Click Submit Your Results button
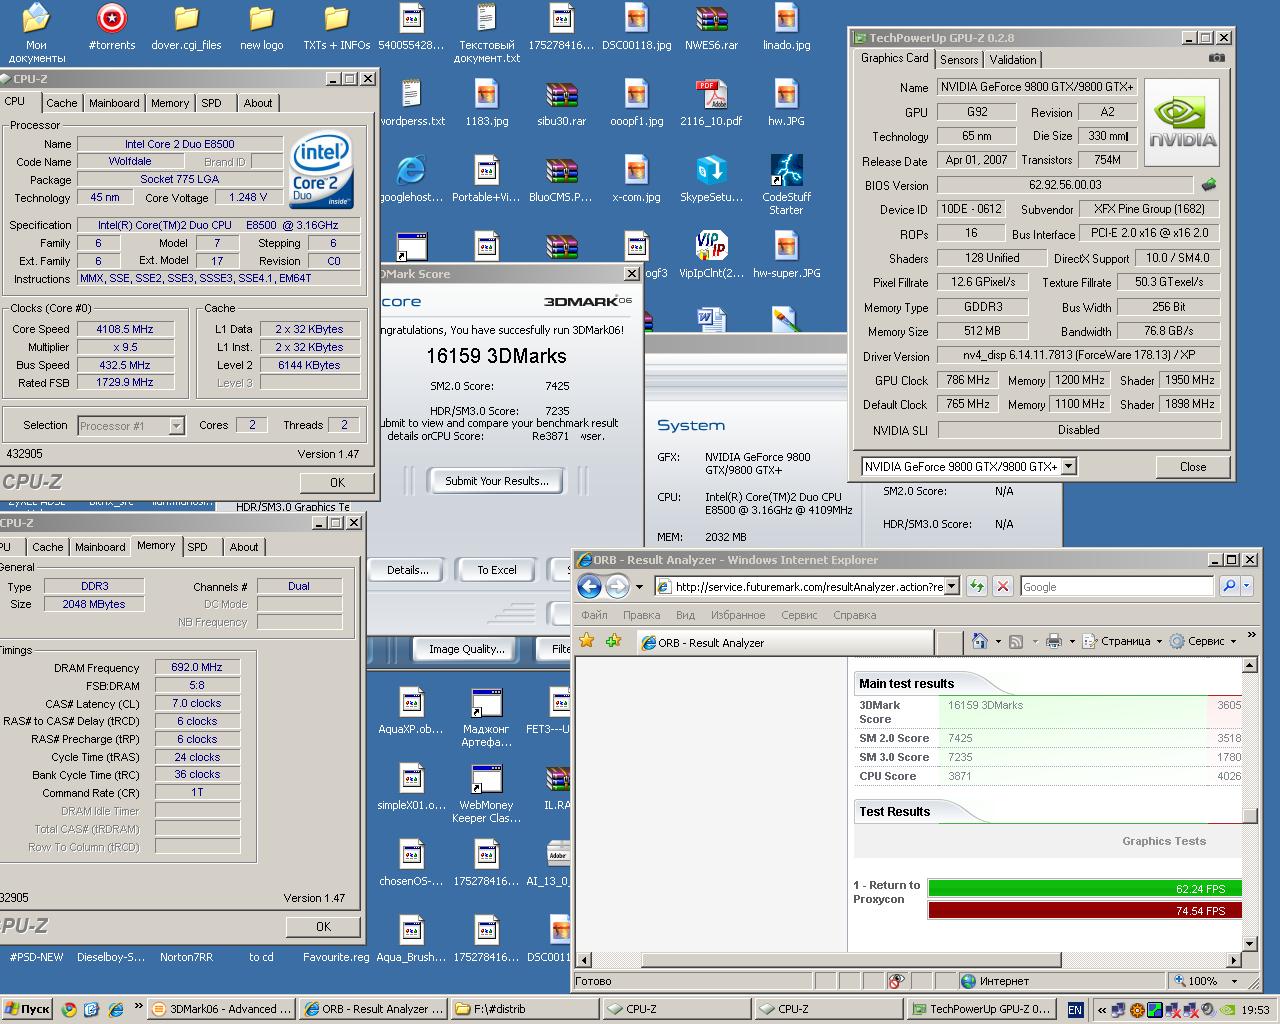 pos(497,481)
